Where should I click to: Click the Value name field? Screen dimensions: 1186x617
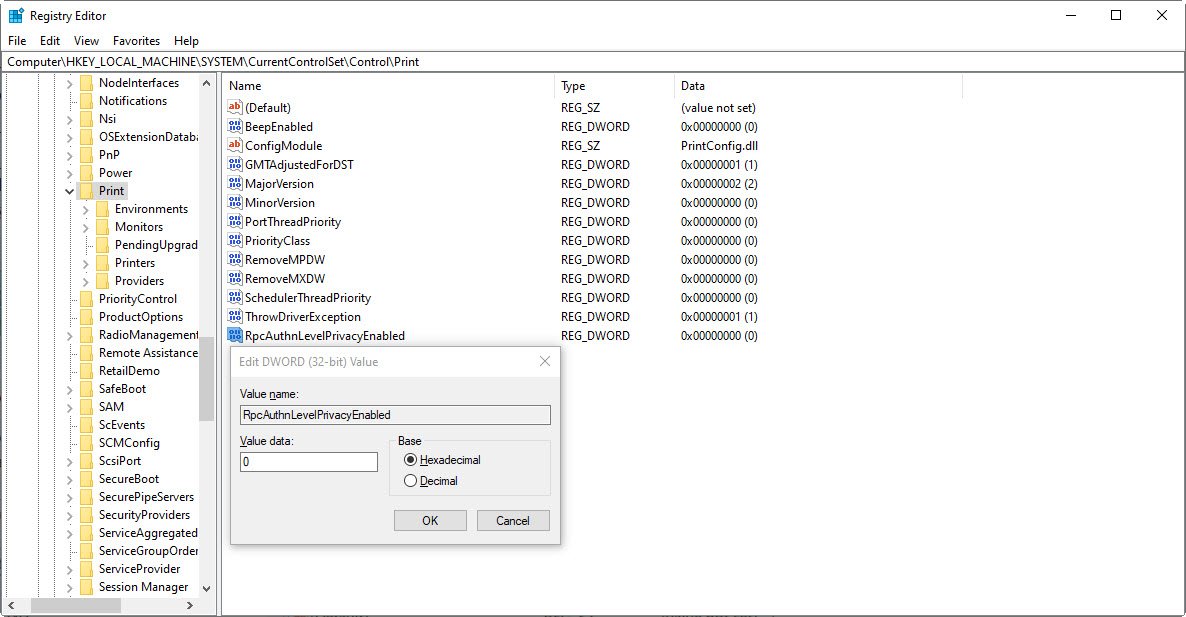pos(395,414)
